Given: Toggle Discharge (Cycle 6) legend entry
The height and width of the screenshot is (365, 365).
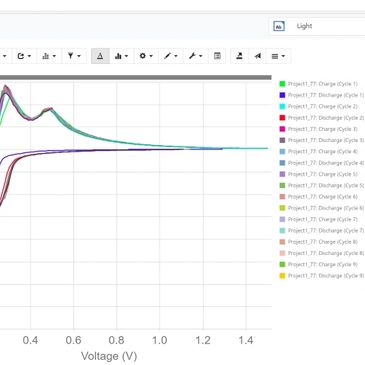Looking at the screenshot, I should click(x=321, y=208).
